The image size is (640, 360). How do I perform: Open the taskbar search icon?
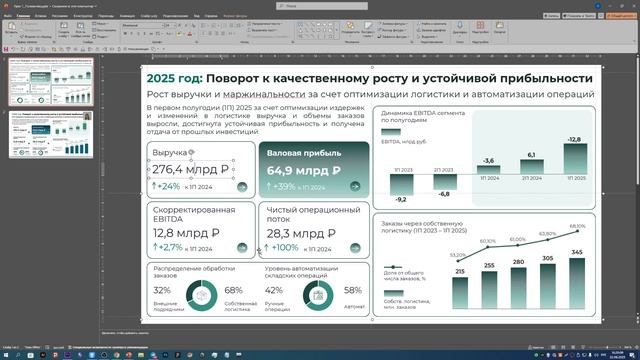coord(18,355)
